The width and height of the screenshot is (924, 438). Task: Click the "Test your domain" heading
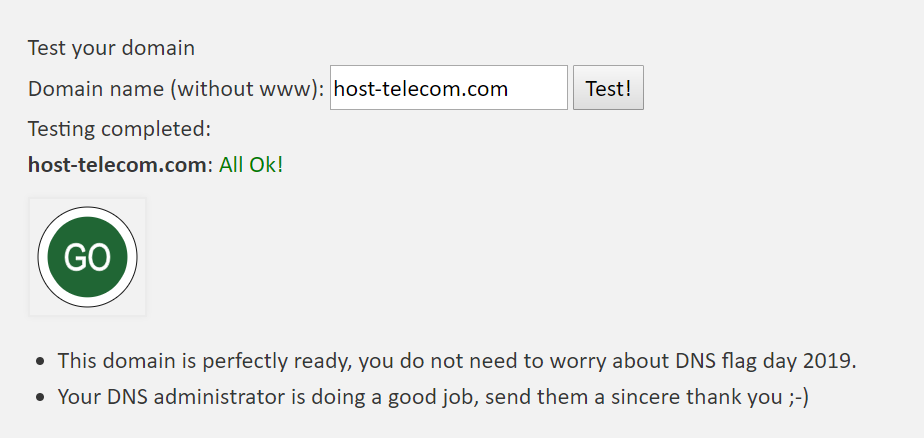[x=111, y=48]
